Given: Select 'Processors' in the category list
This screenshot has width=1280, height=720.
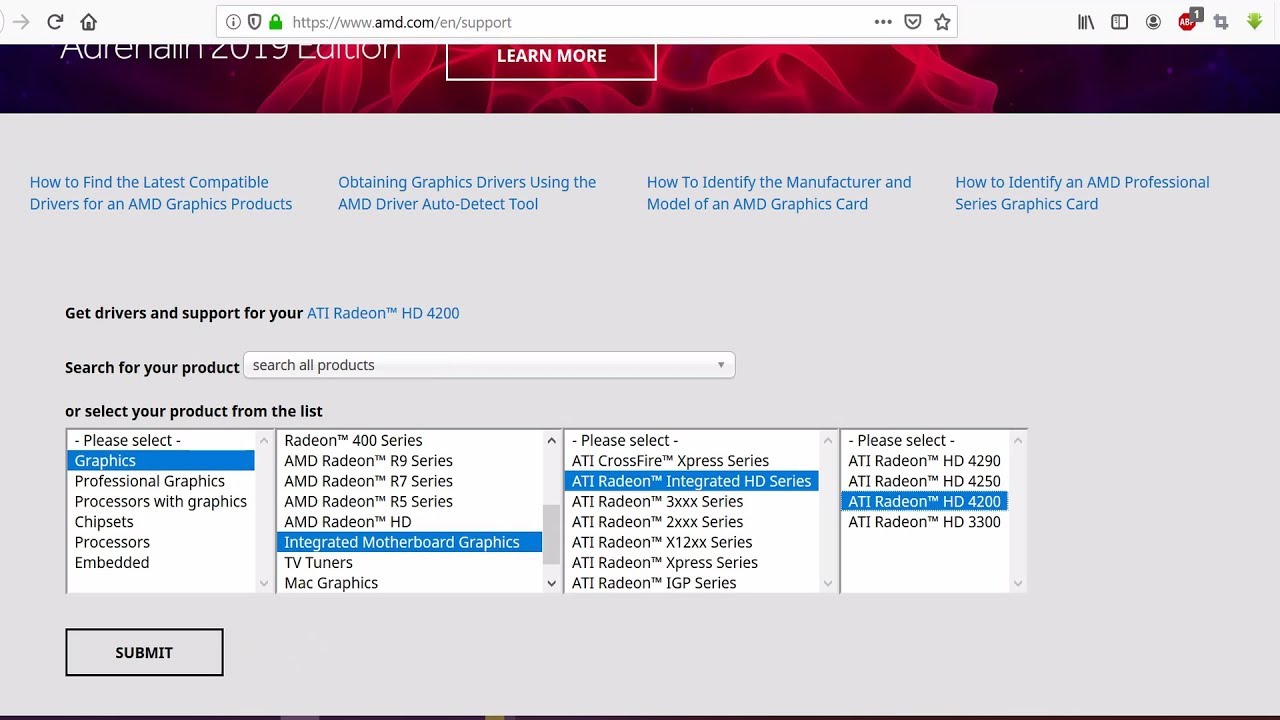Looking at the screenshot, I should point(161,542).
